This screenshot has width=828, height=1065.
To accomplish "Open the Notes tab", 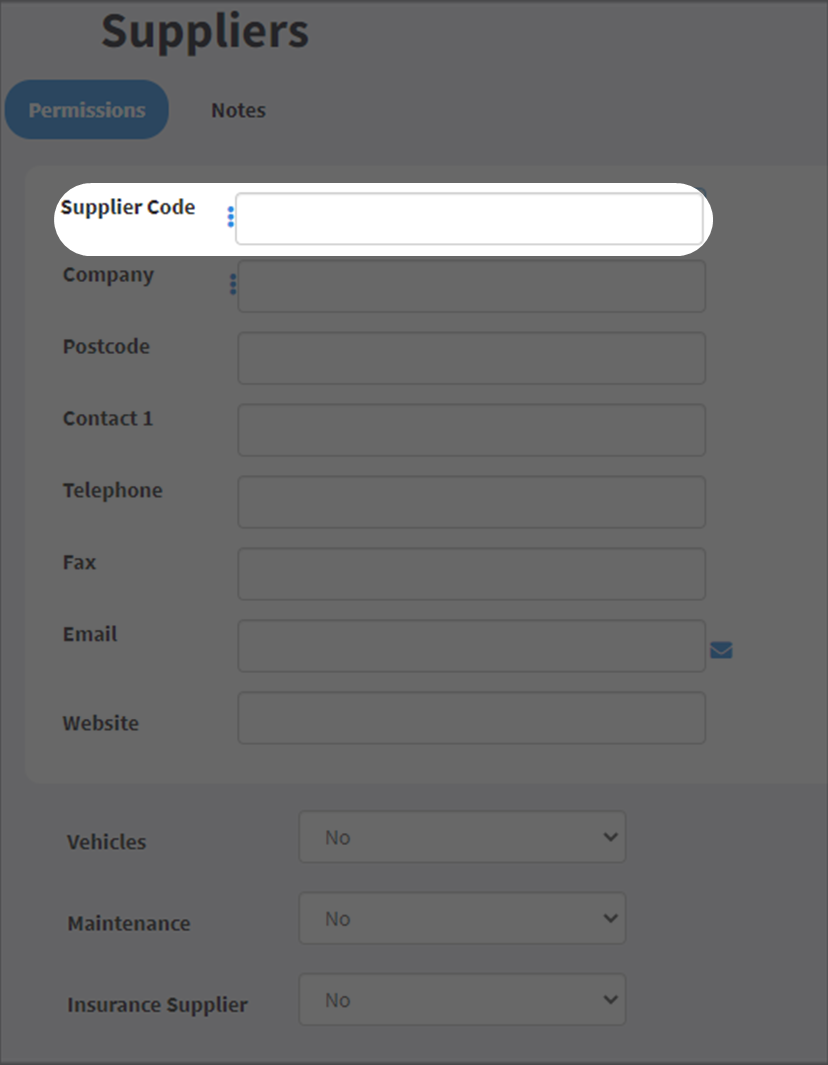I will 238,110.
